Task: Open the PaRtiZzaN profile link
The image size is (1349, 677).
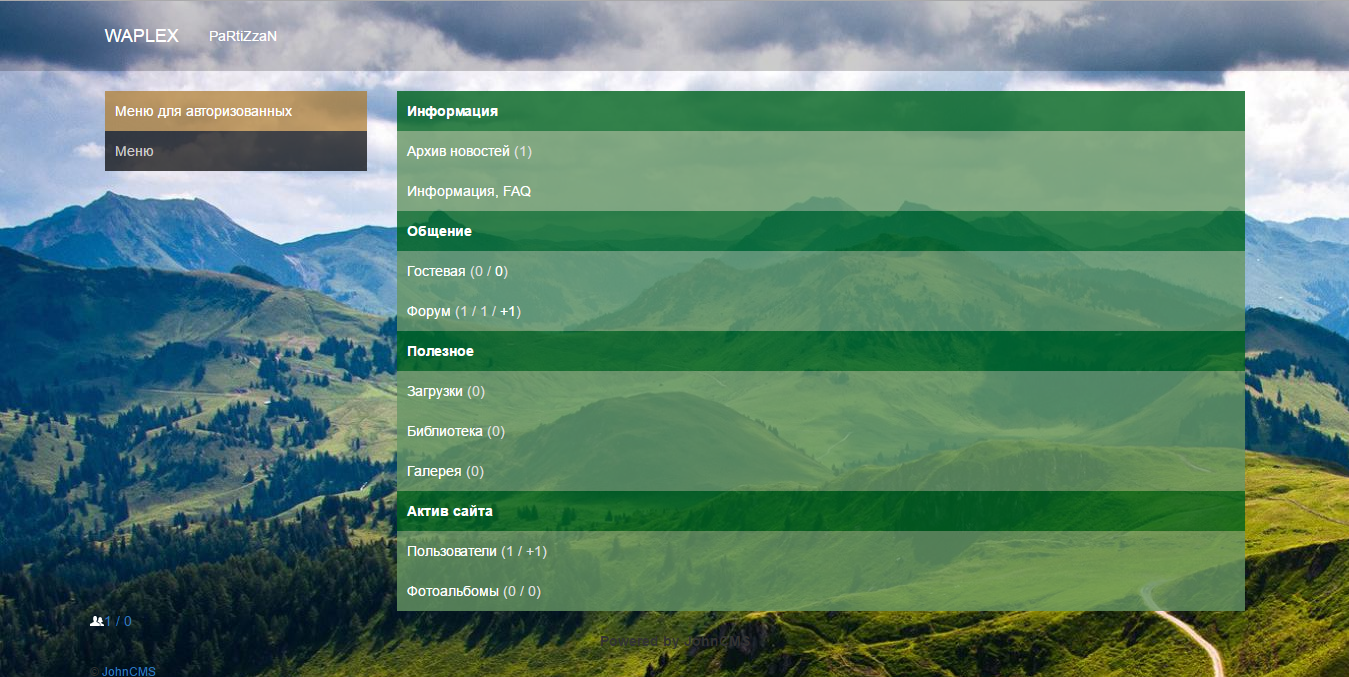Action: click(x=242, y=36)
